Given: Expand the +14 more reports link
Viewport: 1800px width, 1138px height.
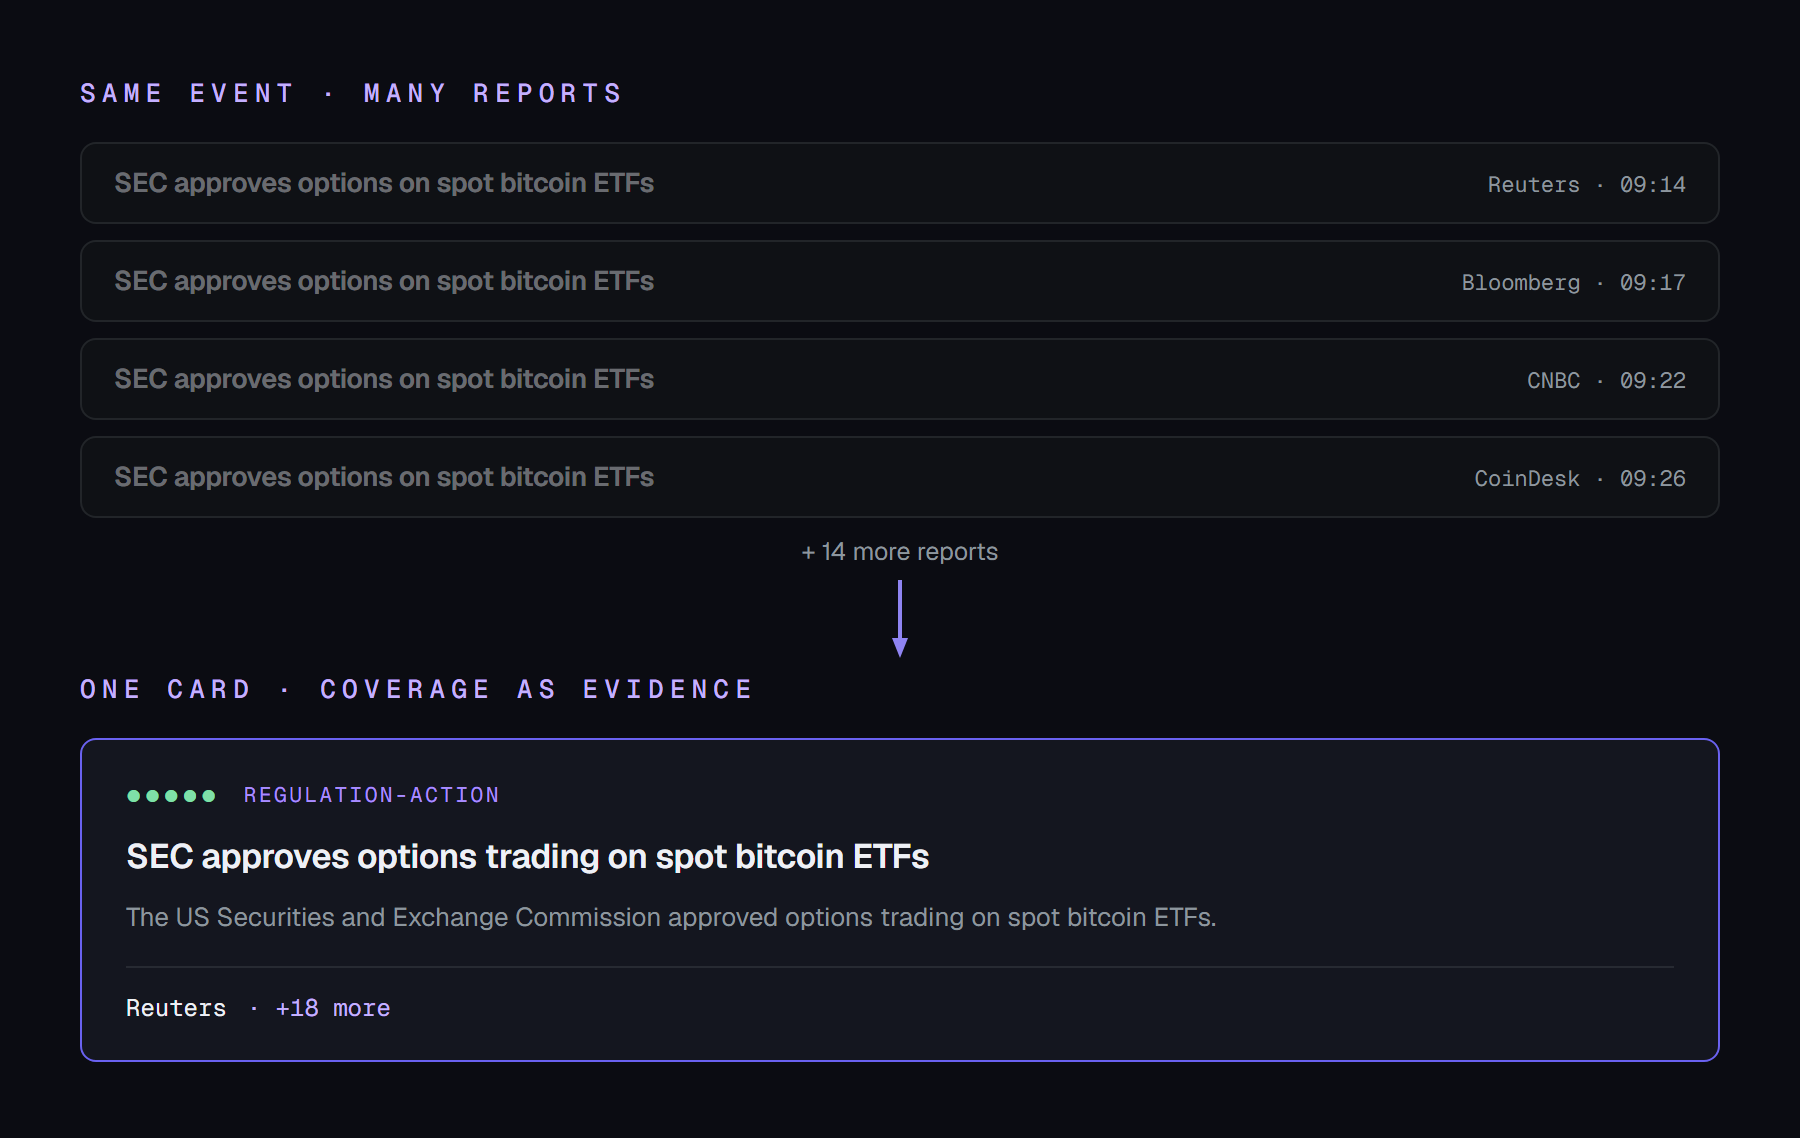Looking at the screenshot, I should 900,552.
